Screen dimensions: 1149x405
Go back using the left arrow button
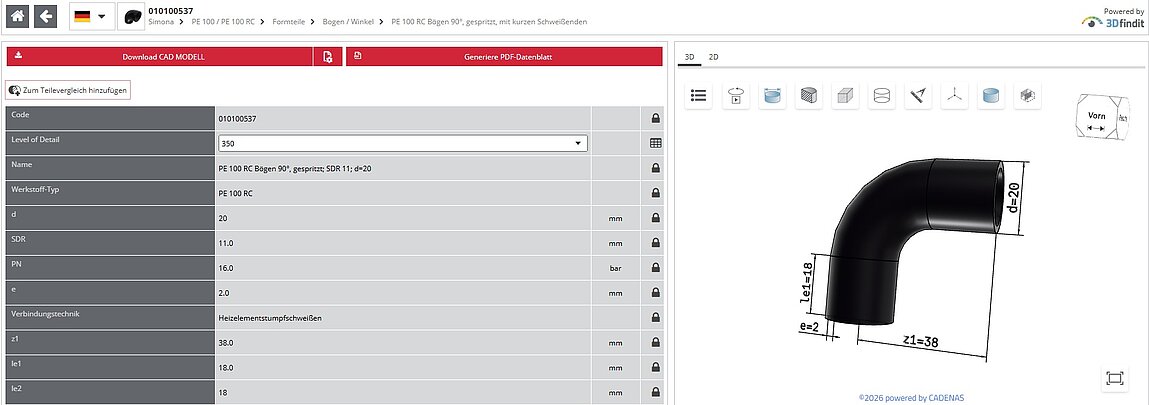[x=46, y=16]
